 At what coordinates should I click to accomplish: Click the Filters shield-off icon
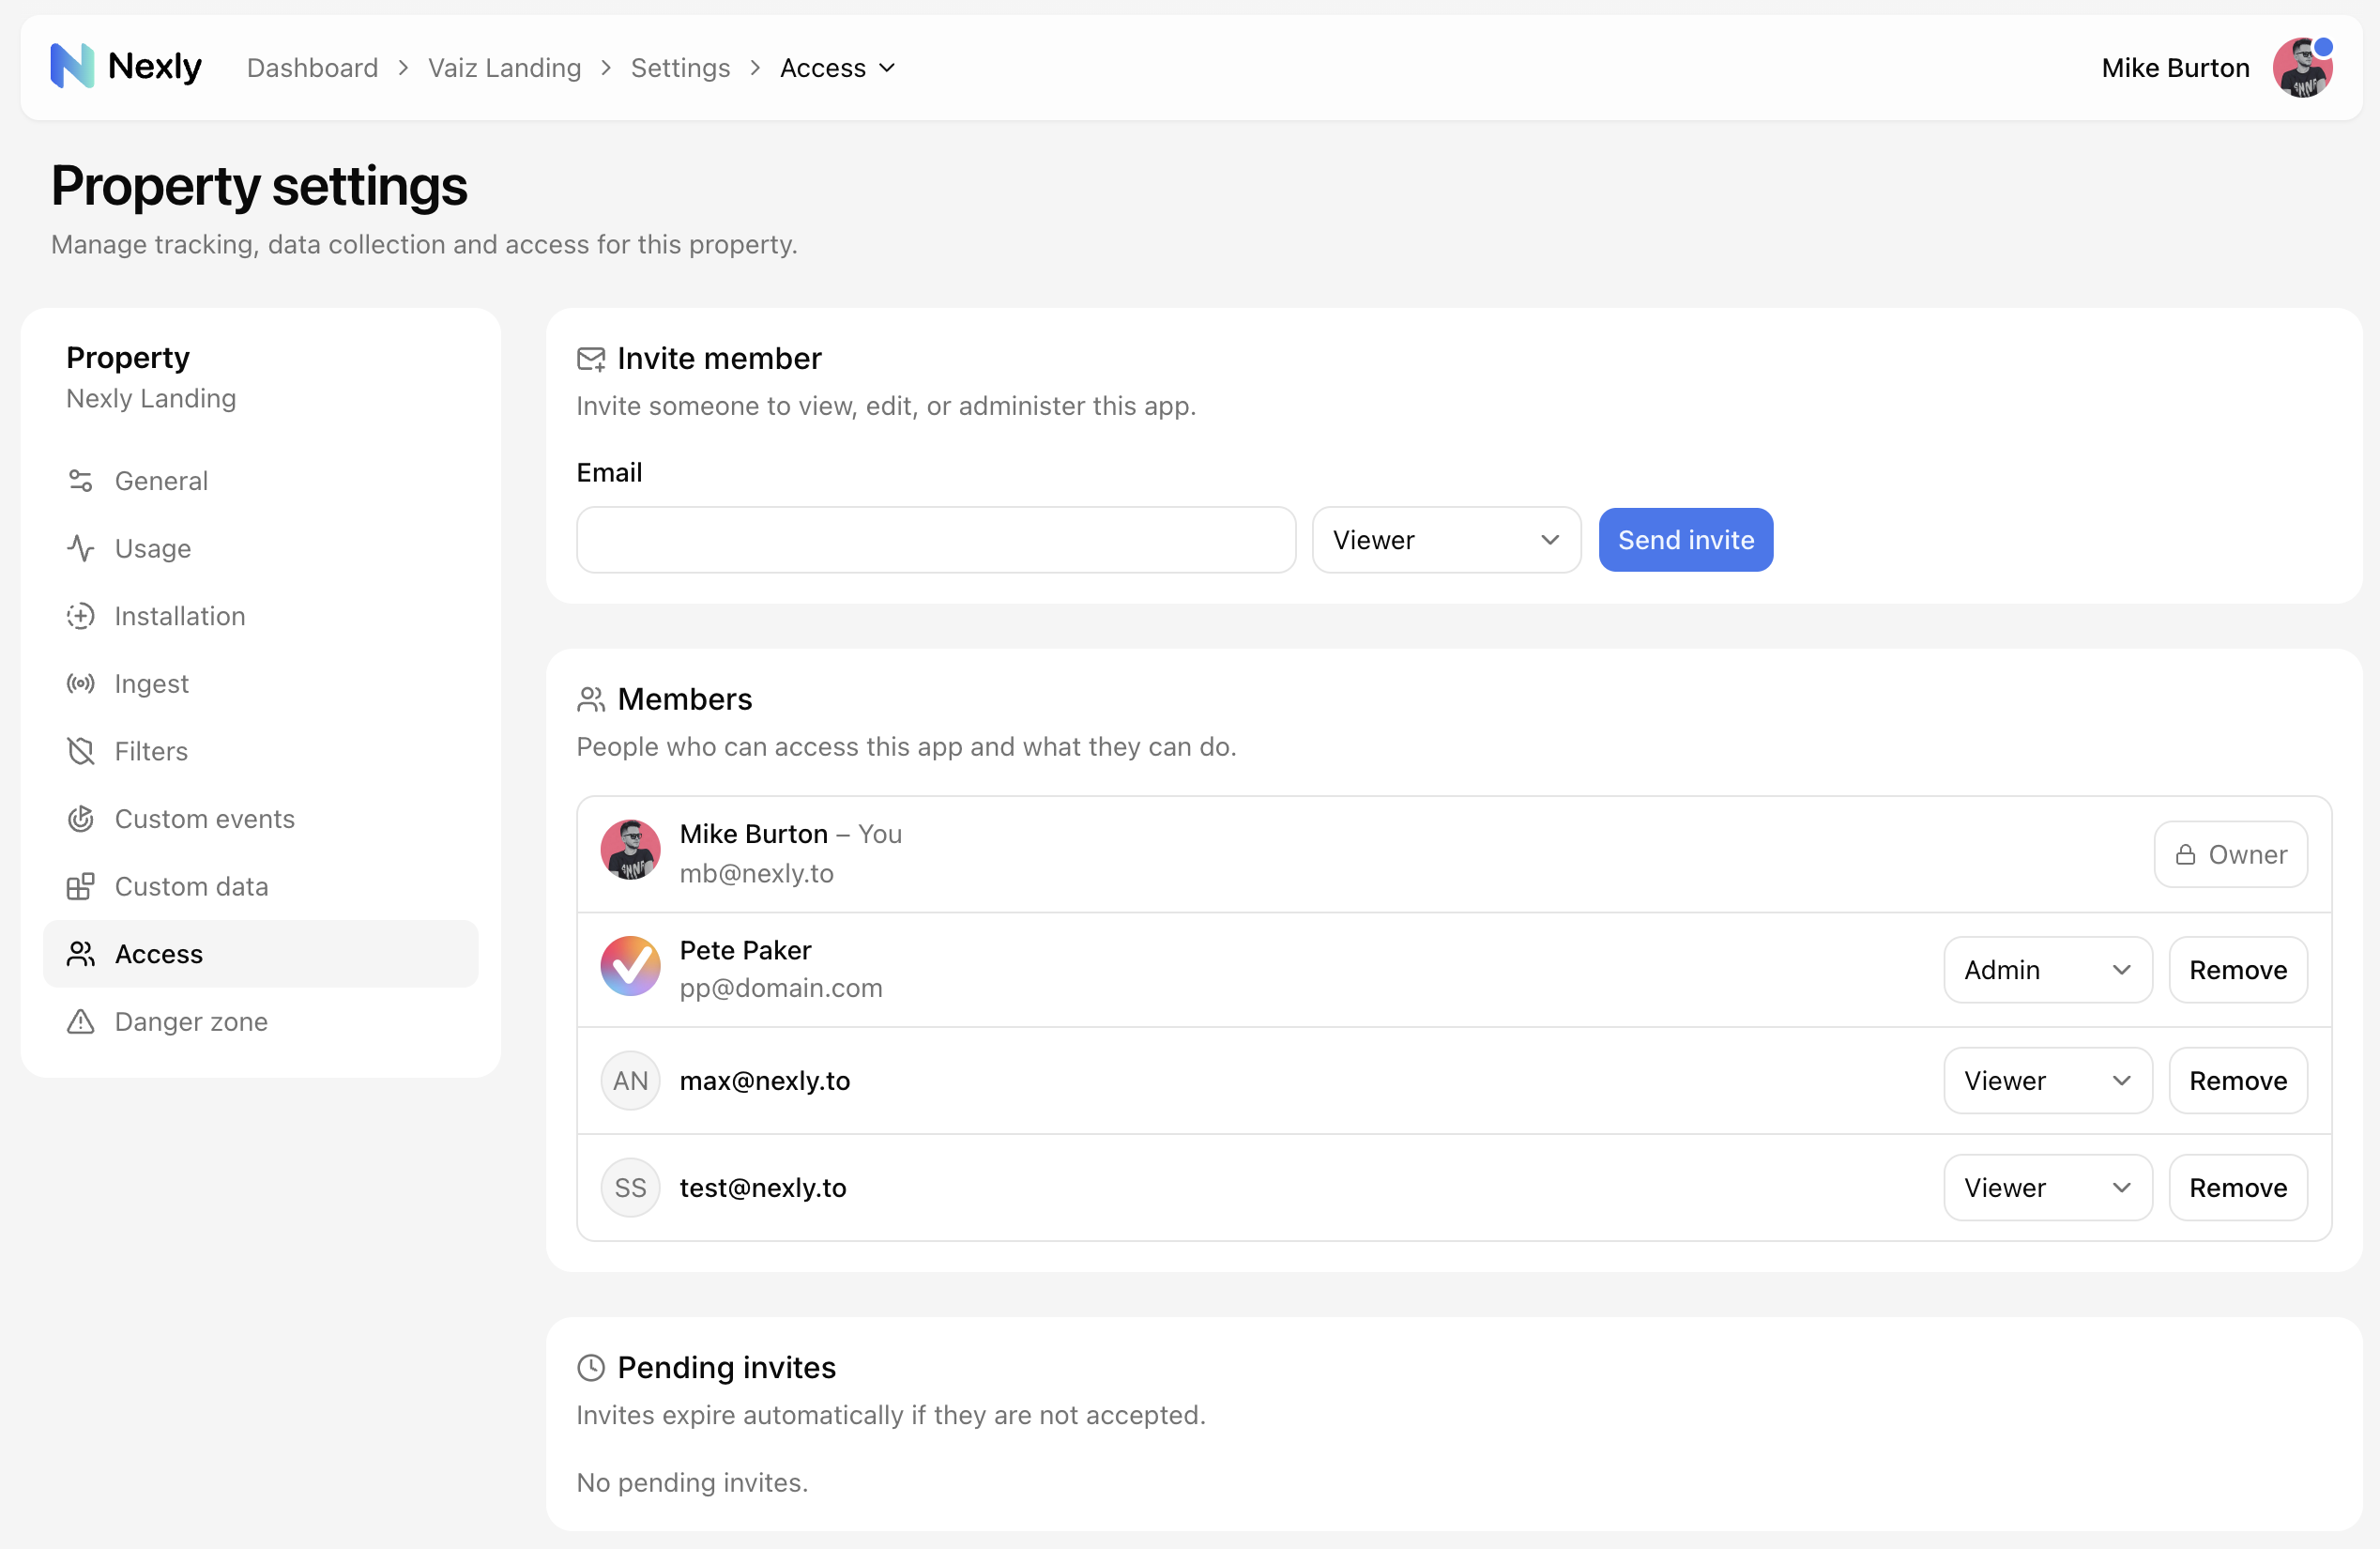(x=81, y=751)
